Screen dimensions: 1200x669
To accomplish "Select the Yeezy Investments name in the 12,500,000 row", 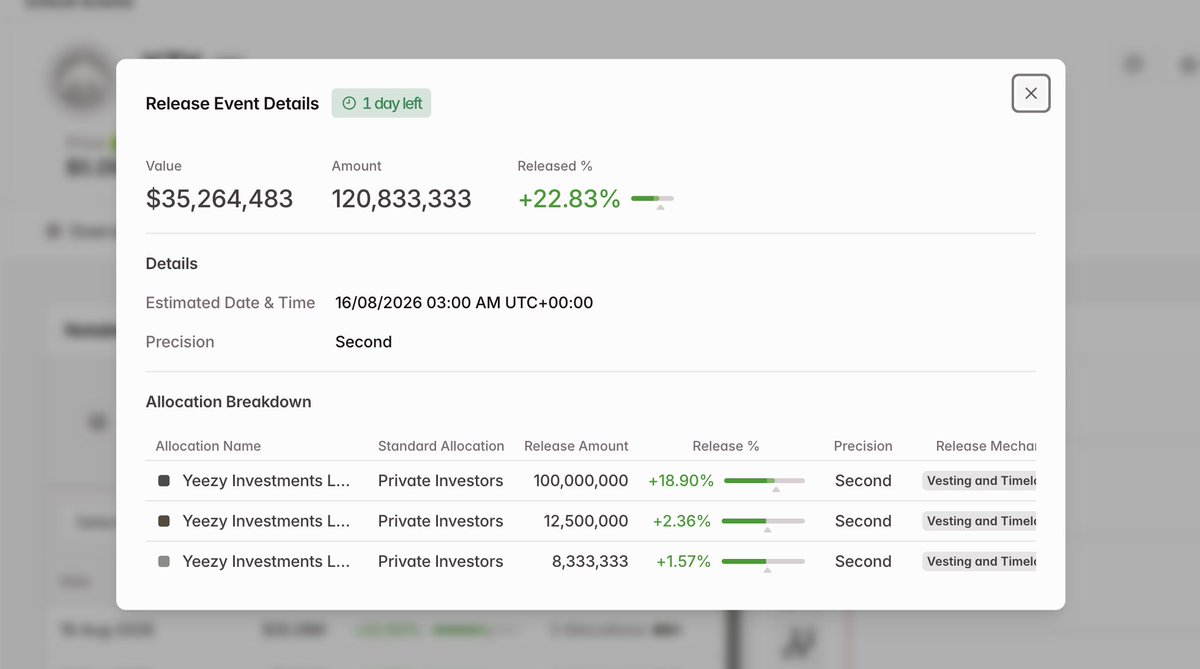I will tap(266, 521).
